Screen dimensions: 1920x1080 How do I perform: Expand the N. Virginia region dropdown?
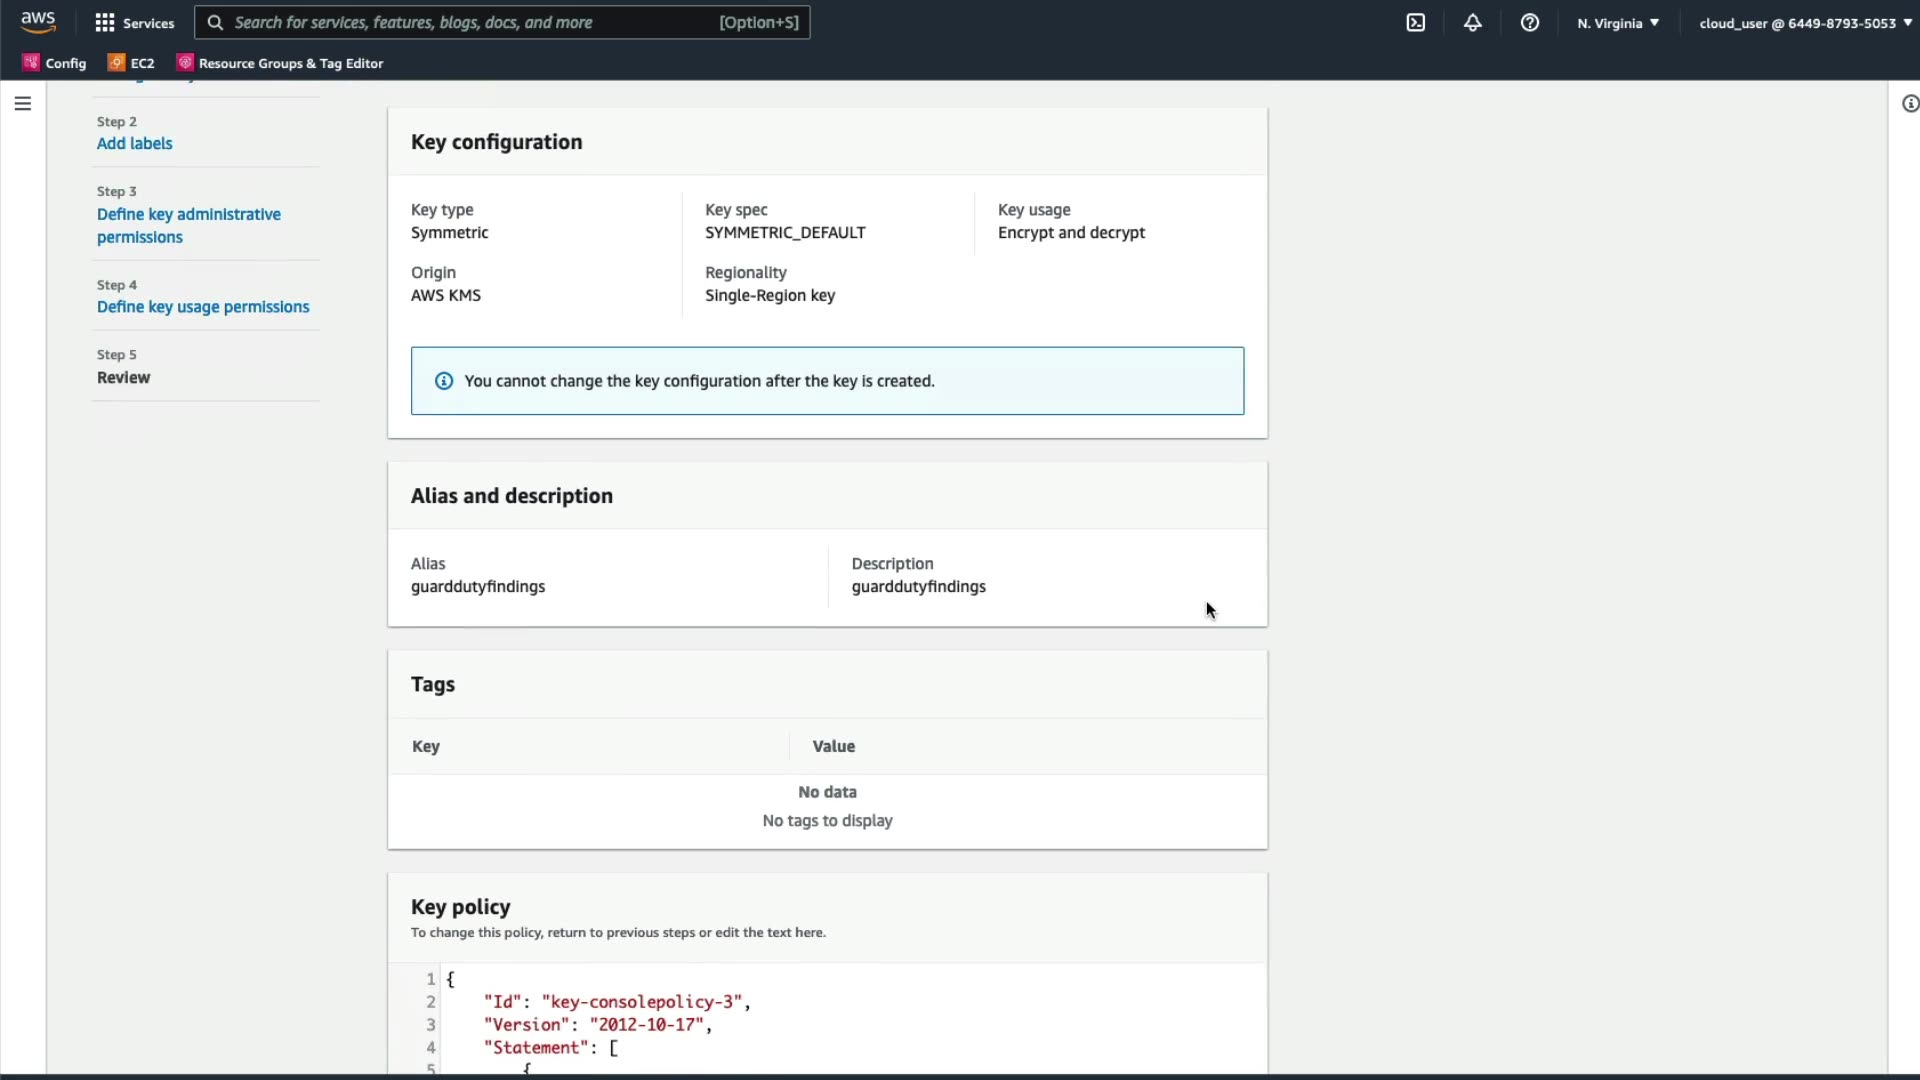(x=1617, y=22)
